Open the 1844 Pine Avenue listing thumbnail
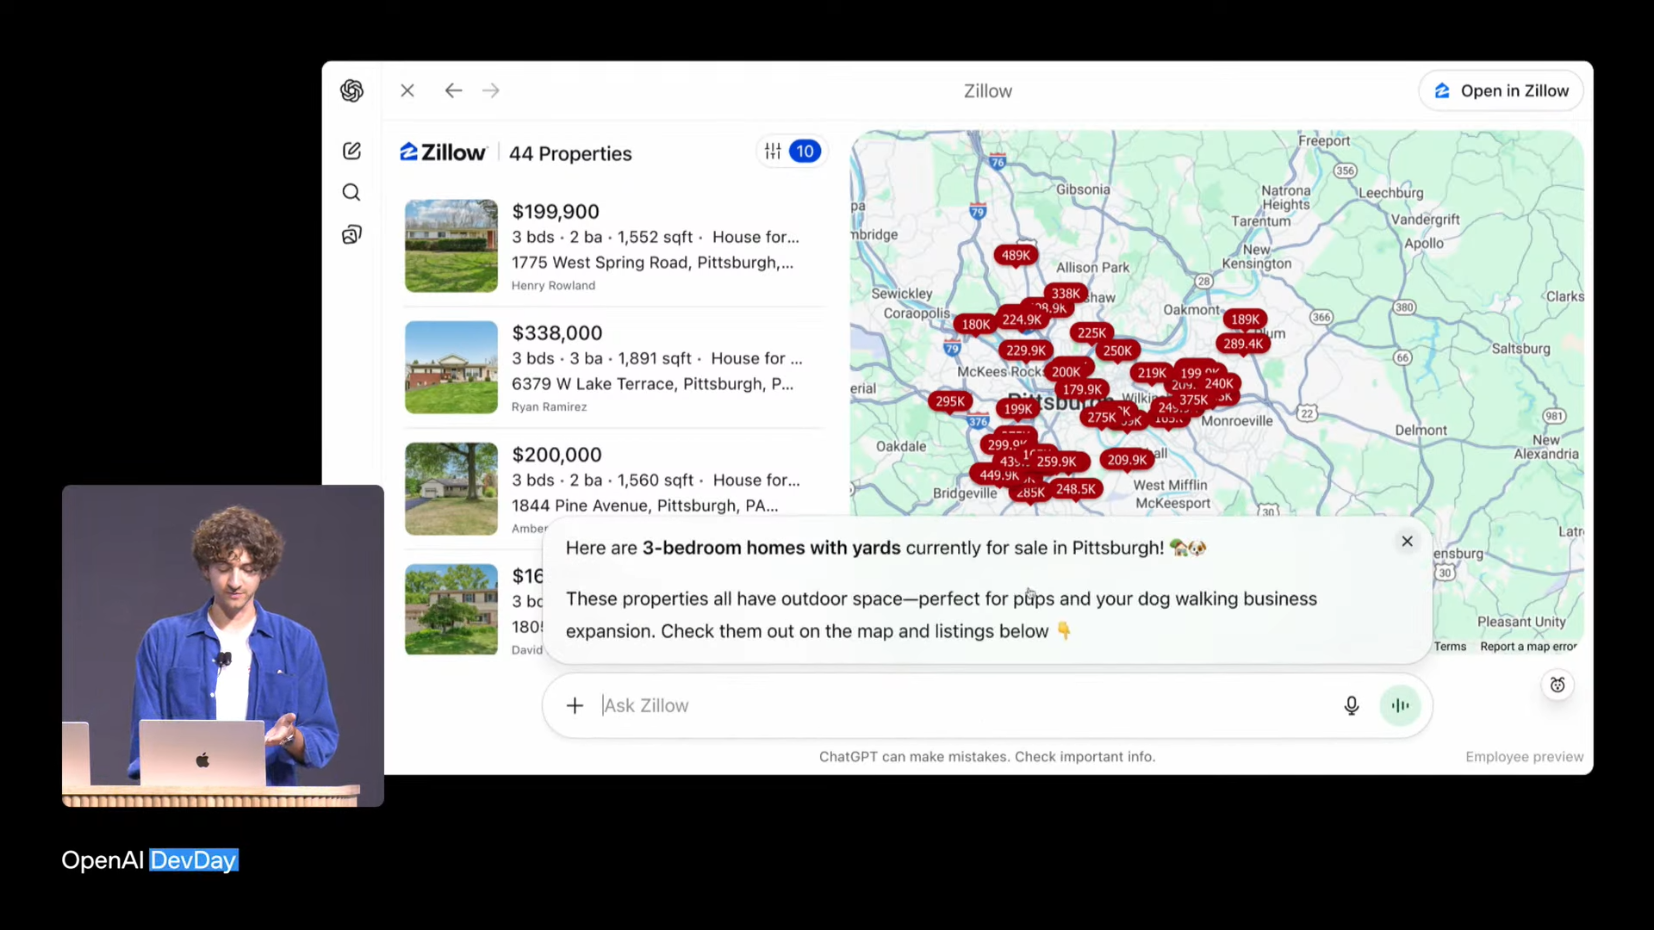The width and height of the screenshot is (1654, 930). 451,489
